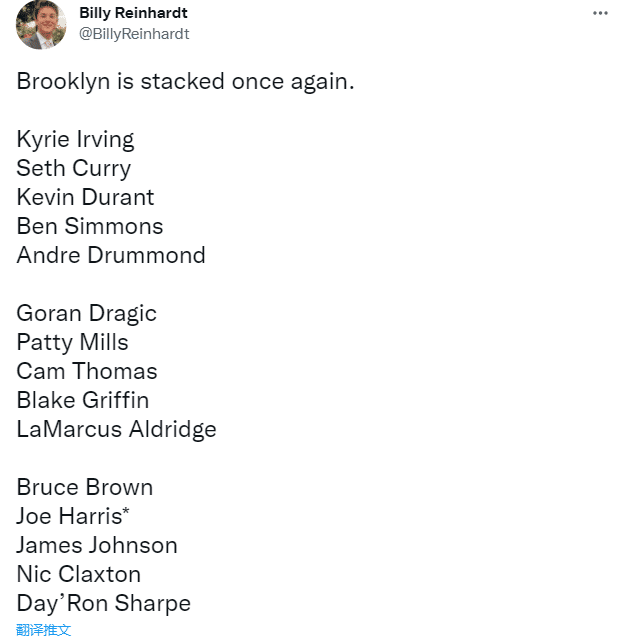Click the Cam Thomas line

click(87, 371)
